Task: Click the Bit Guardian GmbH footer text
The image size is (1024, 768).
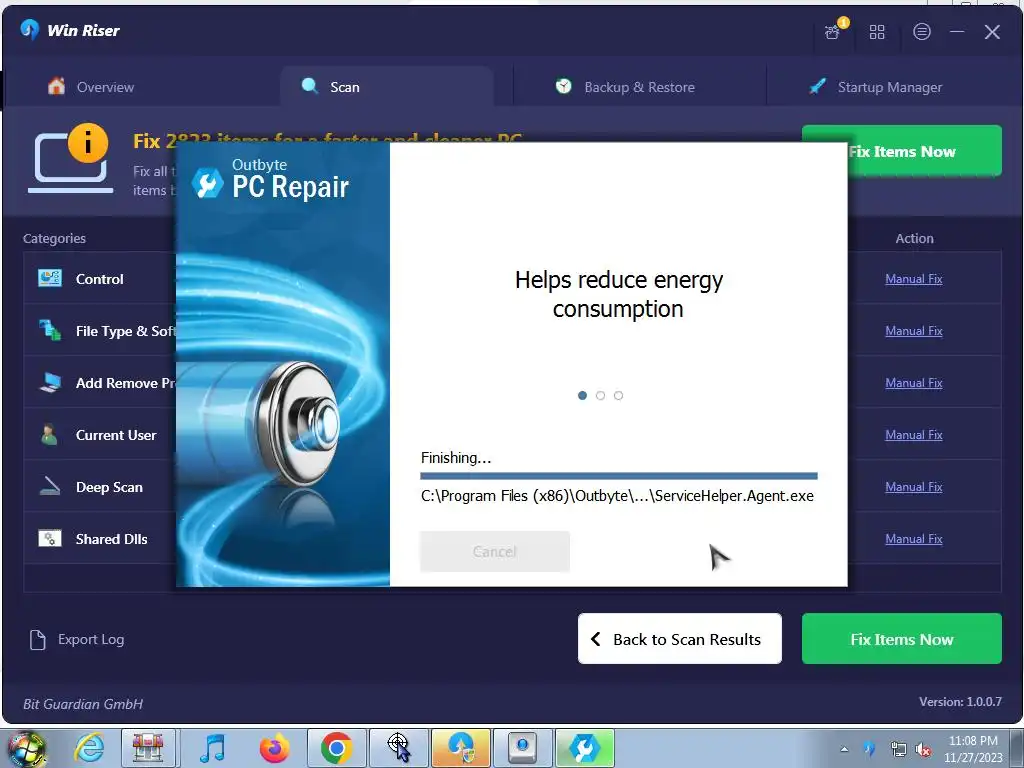Action: pyautogui.click(x=83, y=704)
